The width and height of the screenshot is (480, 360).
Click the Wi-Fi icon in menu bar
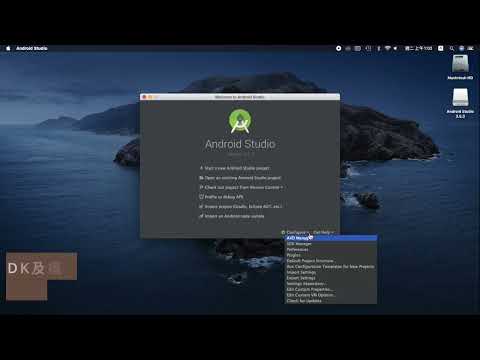click(x=388, y=48)
